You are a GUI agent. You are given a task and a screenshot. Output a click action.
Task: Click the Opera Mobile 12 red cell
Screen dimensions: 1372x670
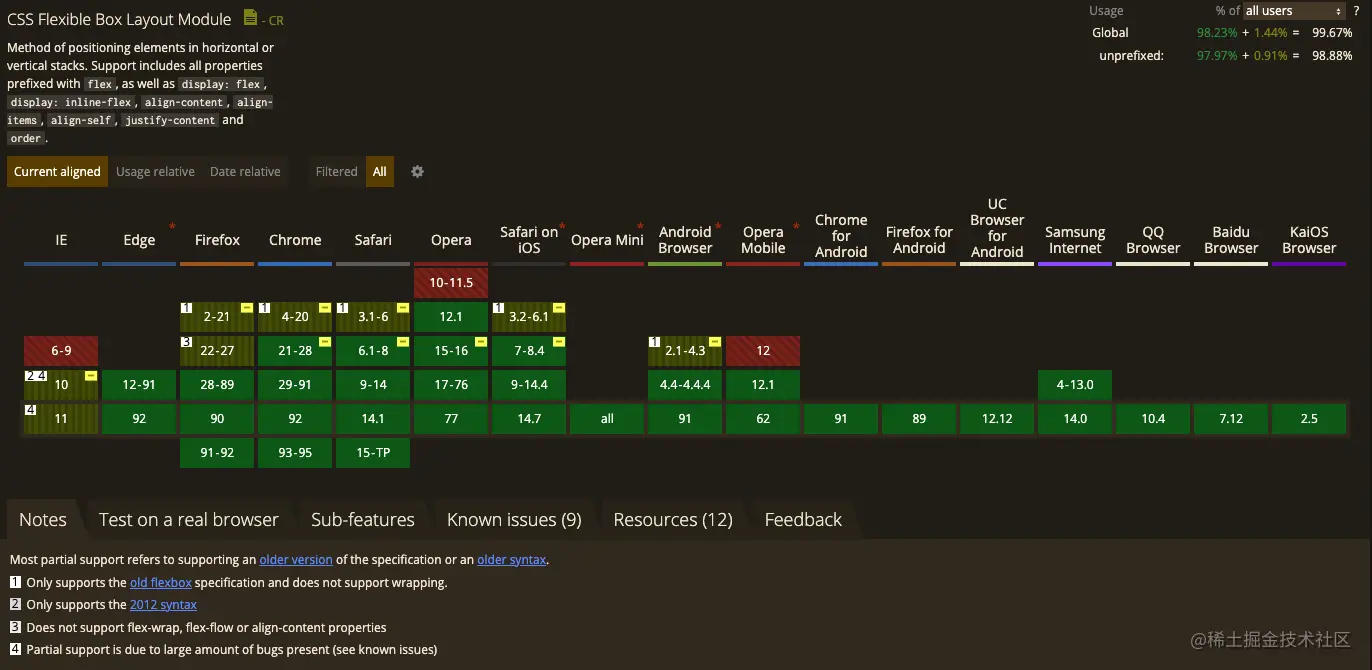tap(763, 351)
